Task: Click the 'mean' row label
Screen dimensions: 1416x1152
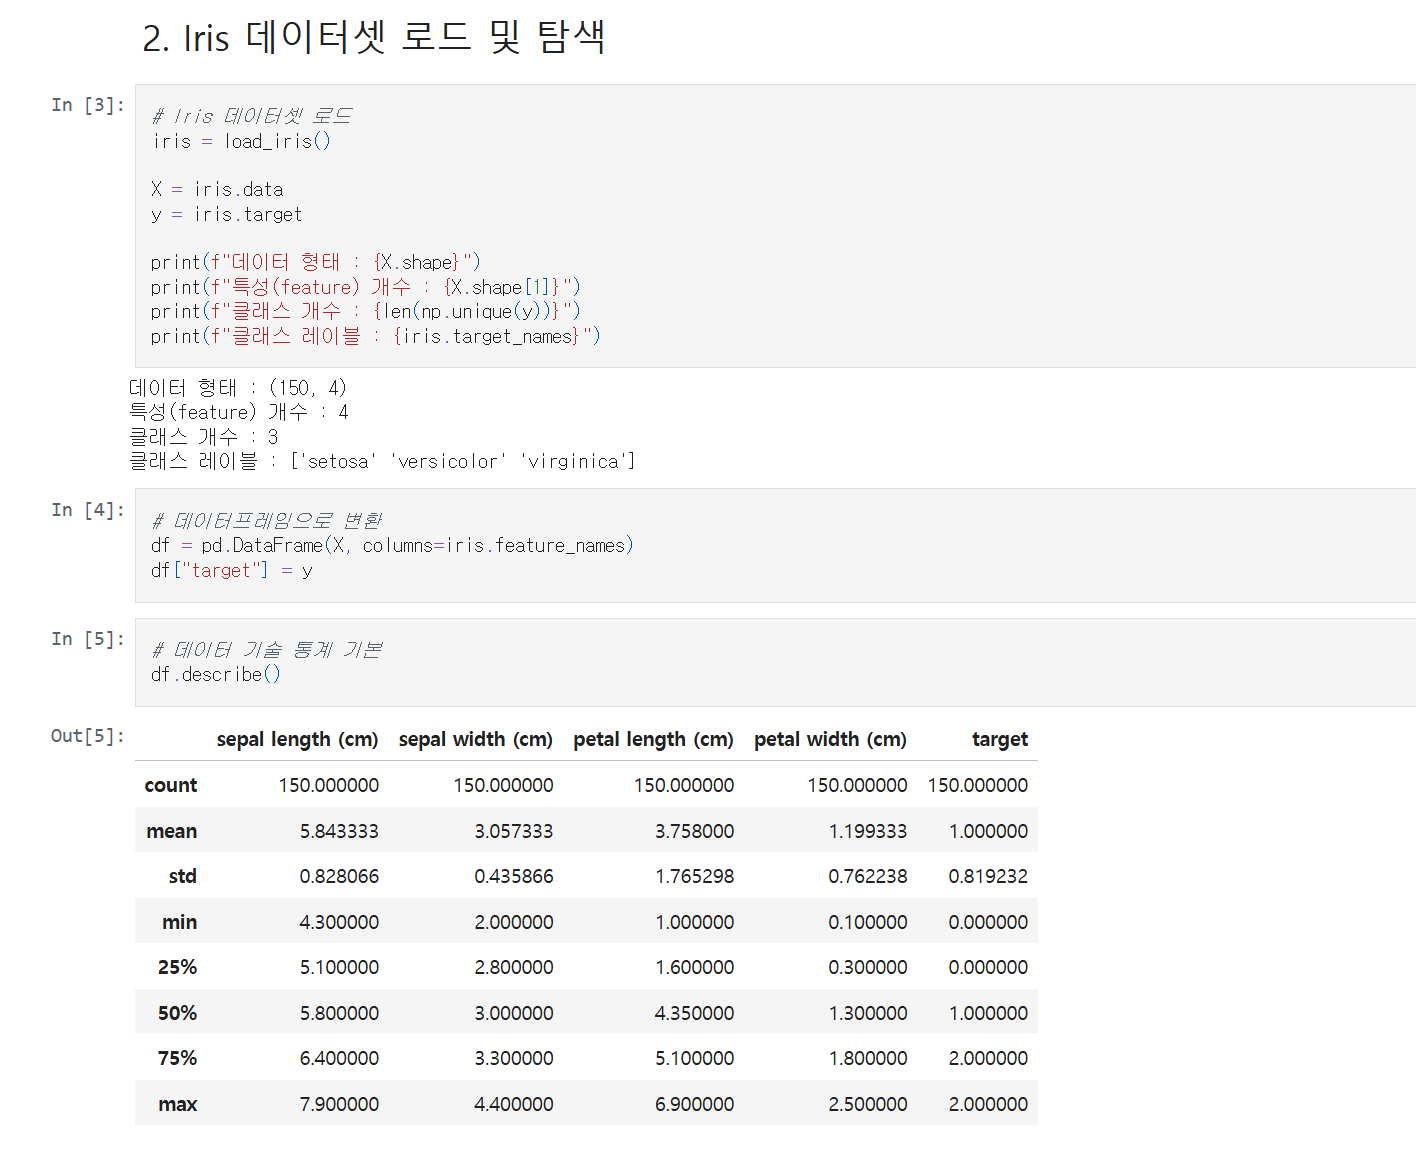Action: pos(172,831)
